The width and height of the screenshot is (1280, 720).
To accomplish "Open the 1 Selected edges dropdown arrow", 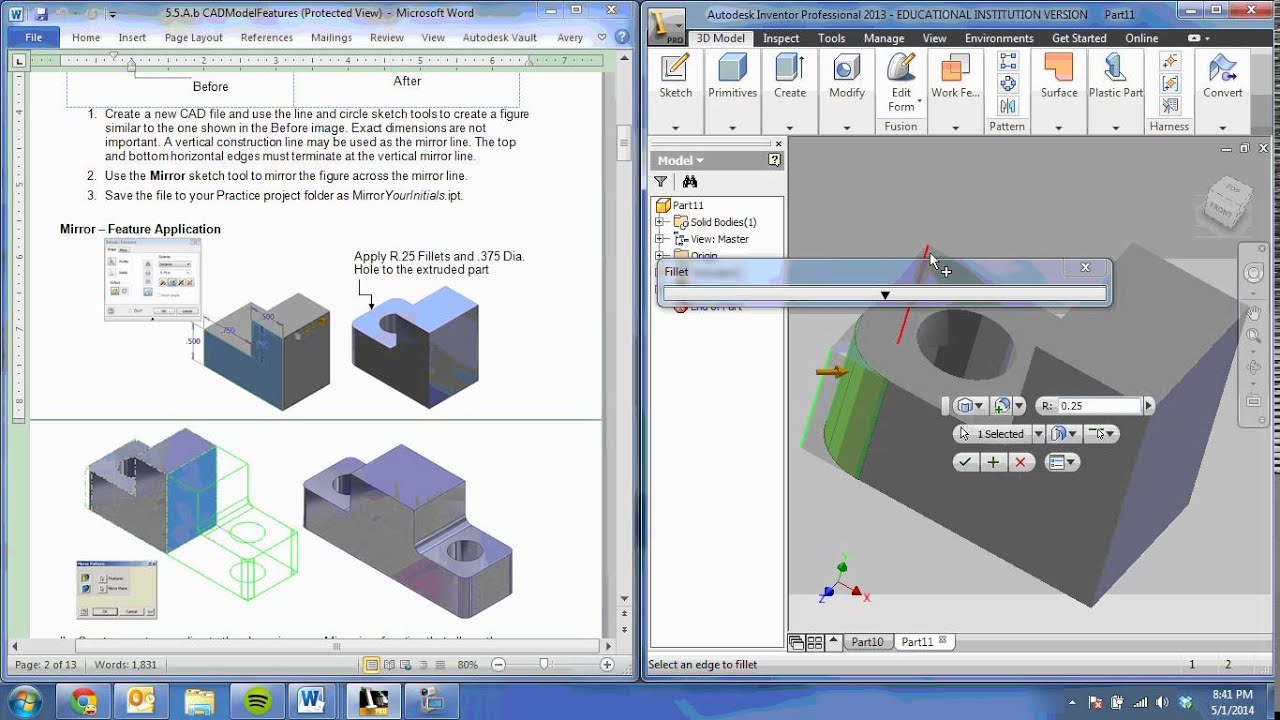I will 1038,434.
